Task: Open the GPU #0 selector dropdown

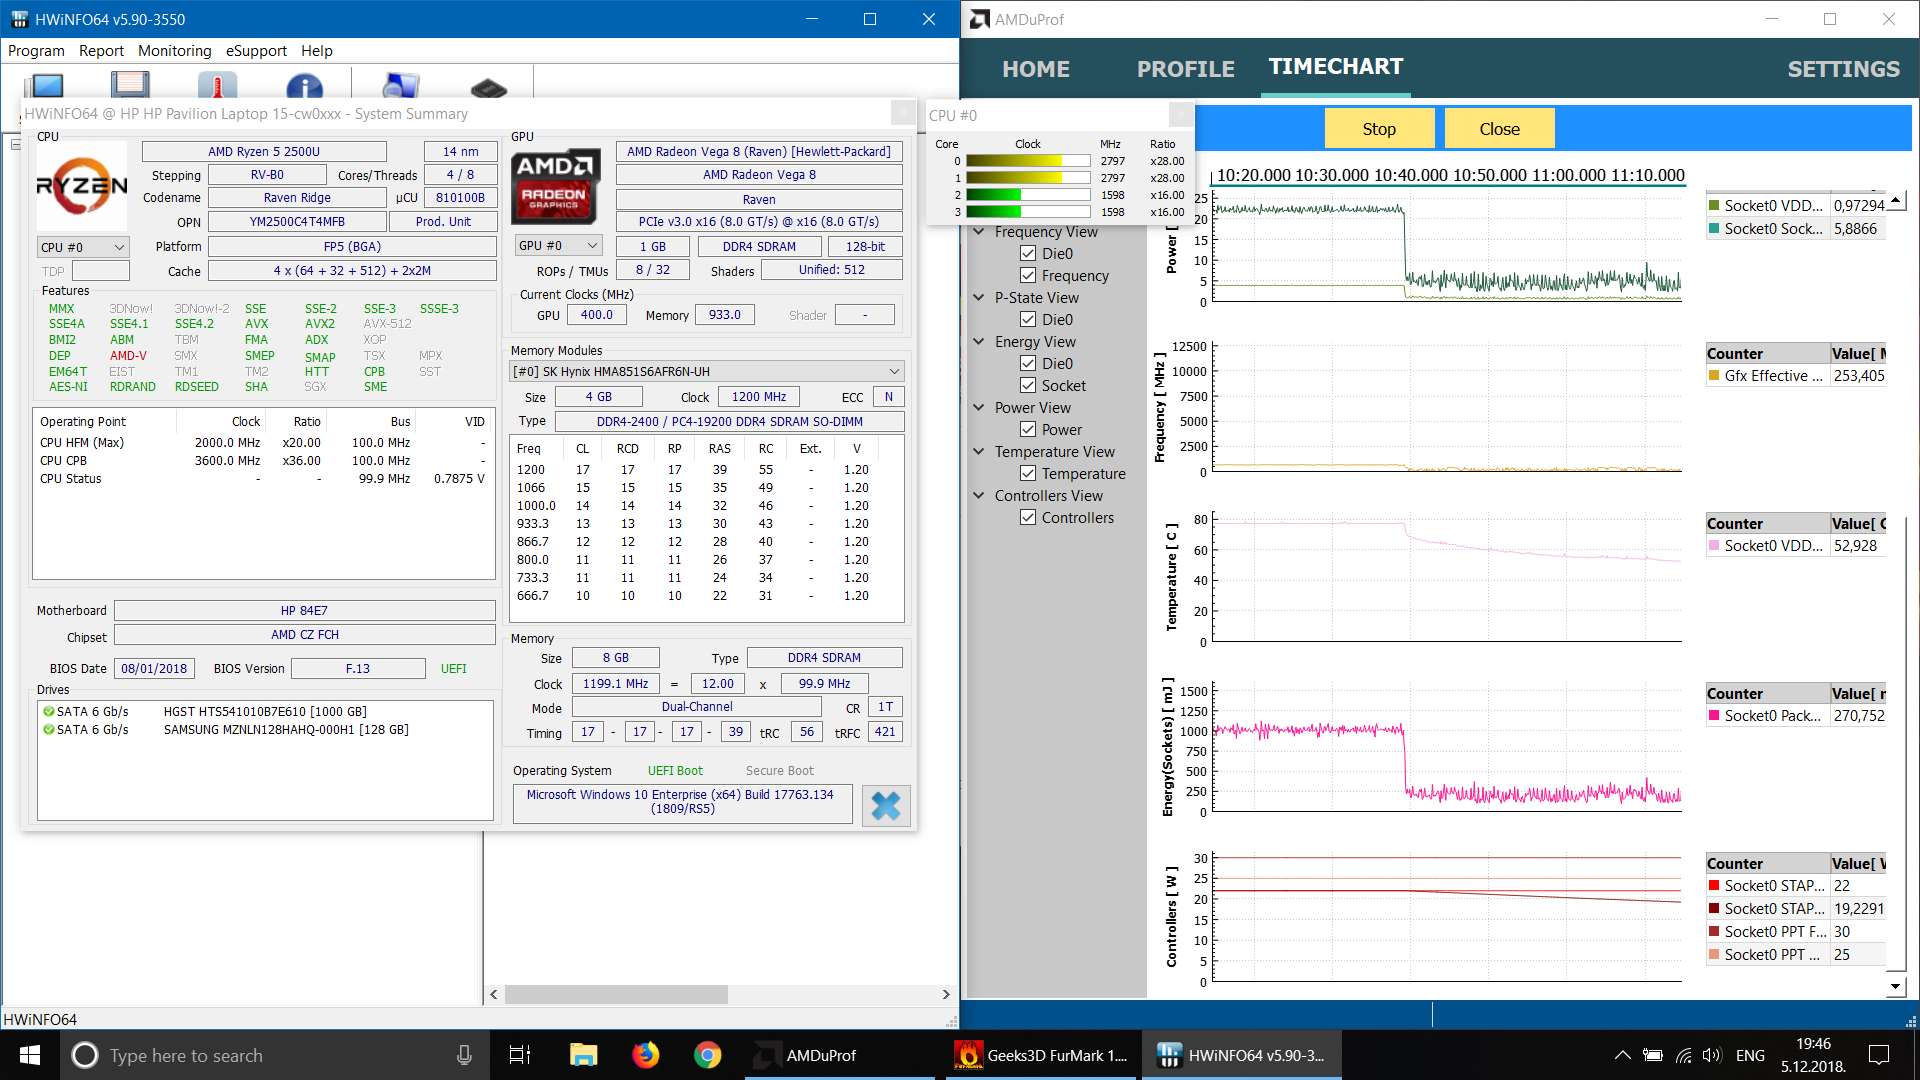Action: pyautogui.click(x=558, y=246)
